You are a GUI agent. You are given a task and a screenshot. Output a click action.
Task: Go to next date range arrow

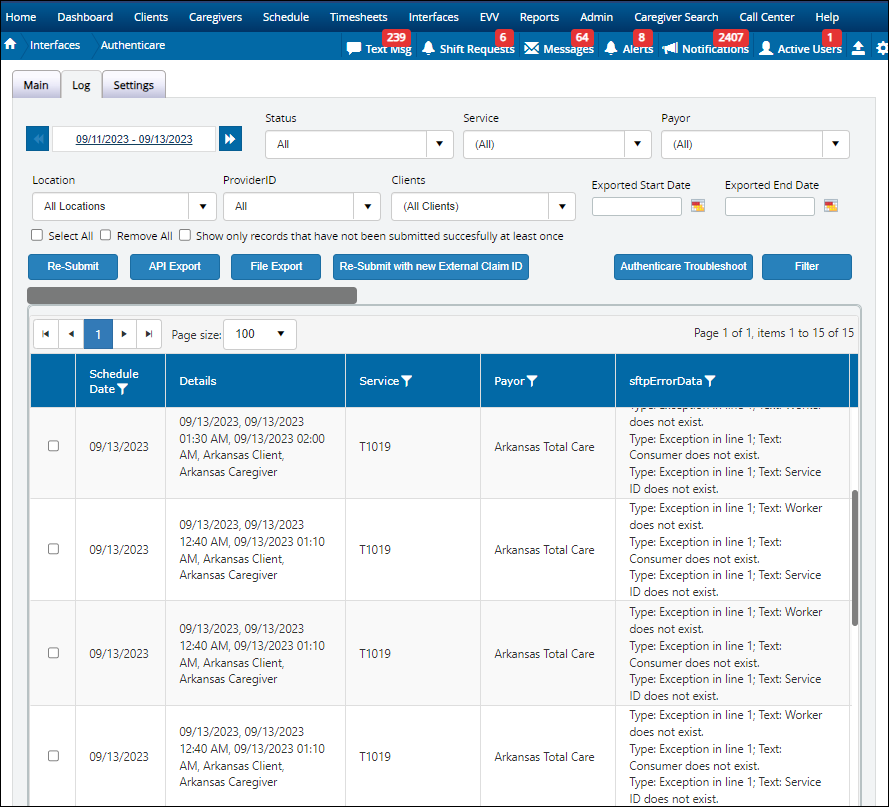[230, 139]
